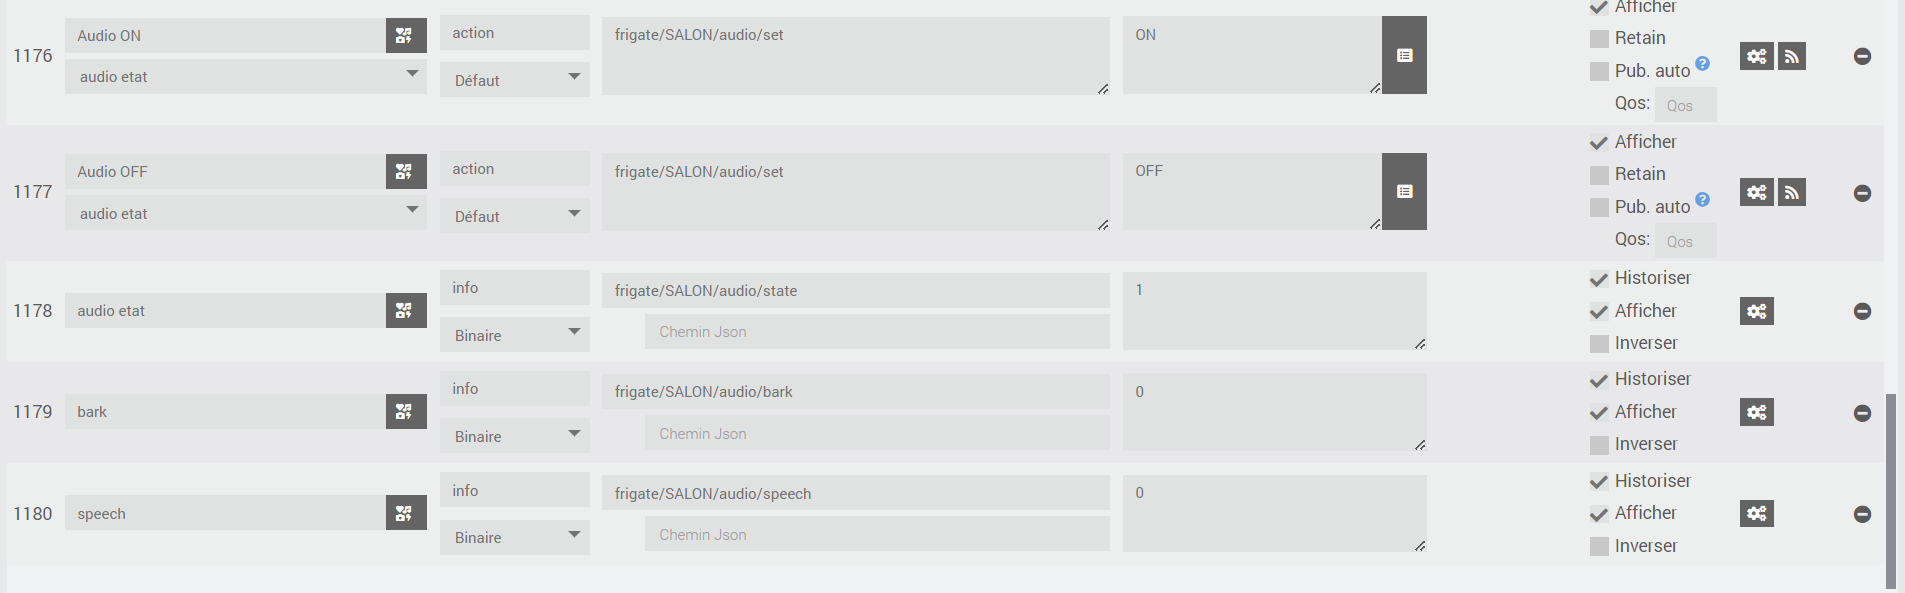Image resolution: width=1905 pixels, height=593 pixels.
Task: Toggle Inverser checkbox for audio etat 1178
Action: [x=1599, y=344]
